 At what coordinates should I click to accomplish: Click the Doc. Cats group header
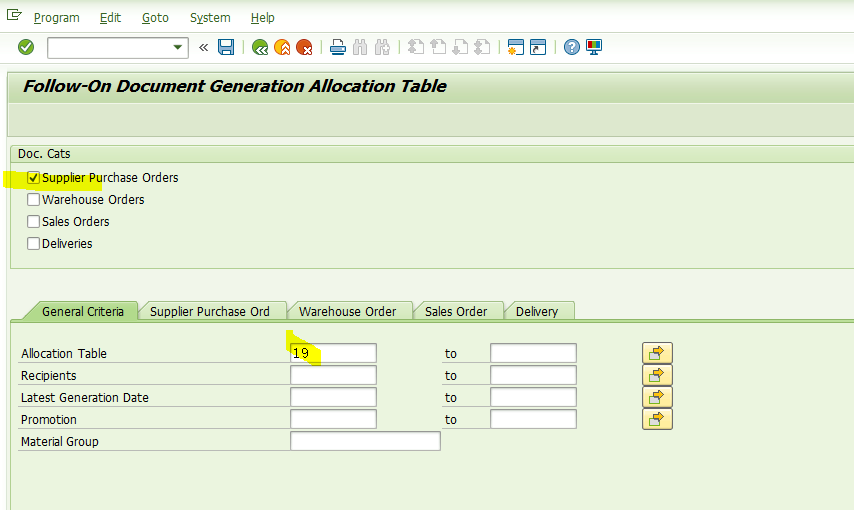[x=44, y=154]
